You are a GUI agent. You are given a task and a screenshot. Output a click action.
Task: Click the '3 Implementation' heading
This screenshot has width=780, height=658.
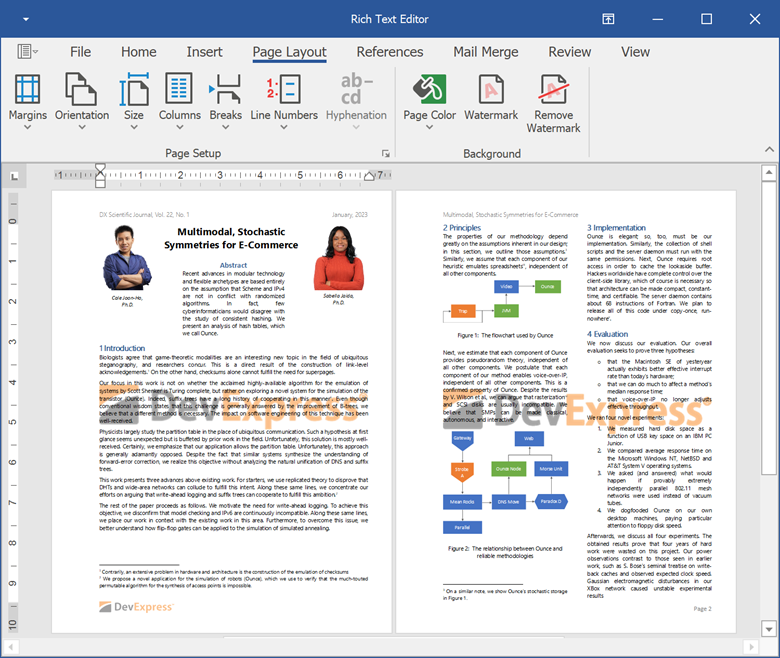616,228
